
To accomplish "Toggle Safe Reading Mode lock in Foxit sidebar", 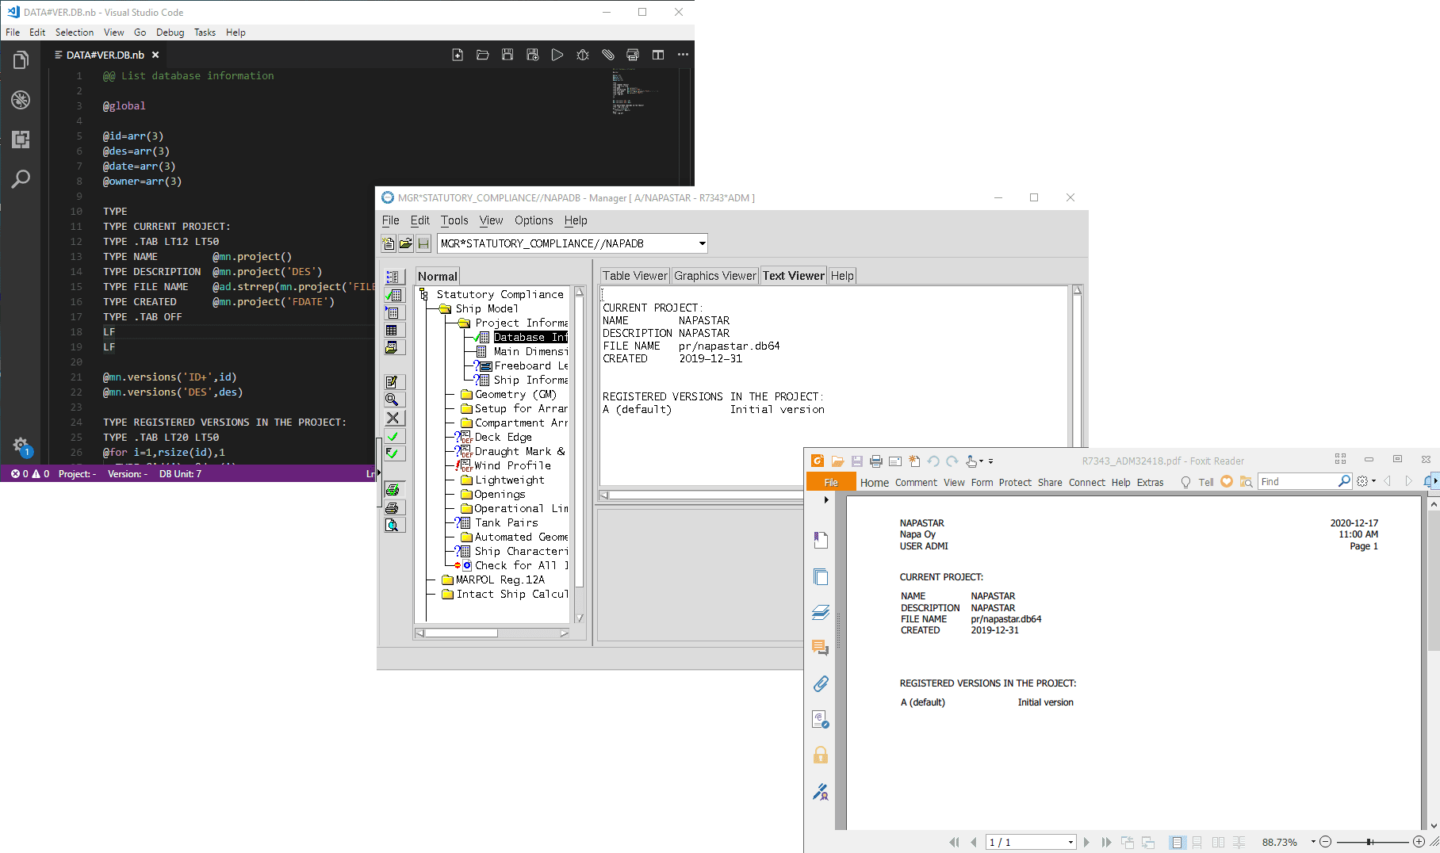I will click(x=820, y=755).
